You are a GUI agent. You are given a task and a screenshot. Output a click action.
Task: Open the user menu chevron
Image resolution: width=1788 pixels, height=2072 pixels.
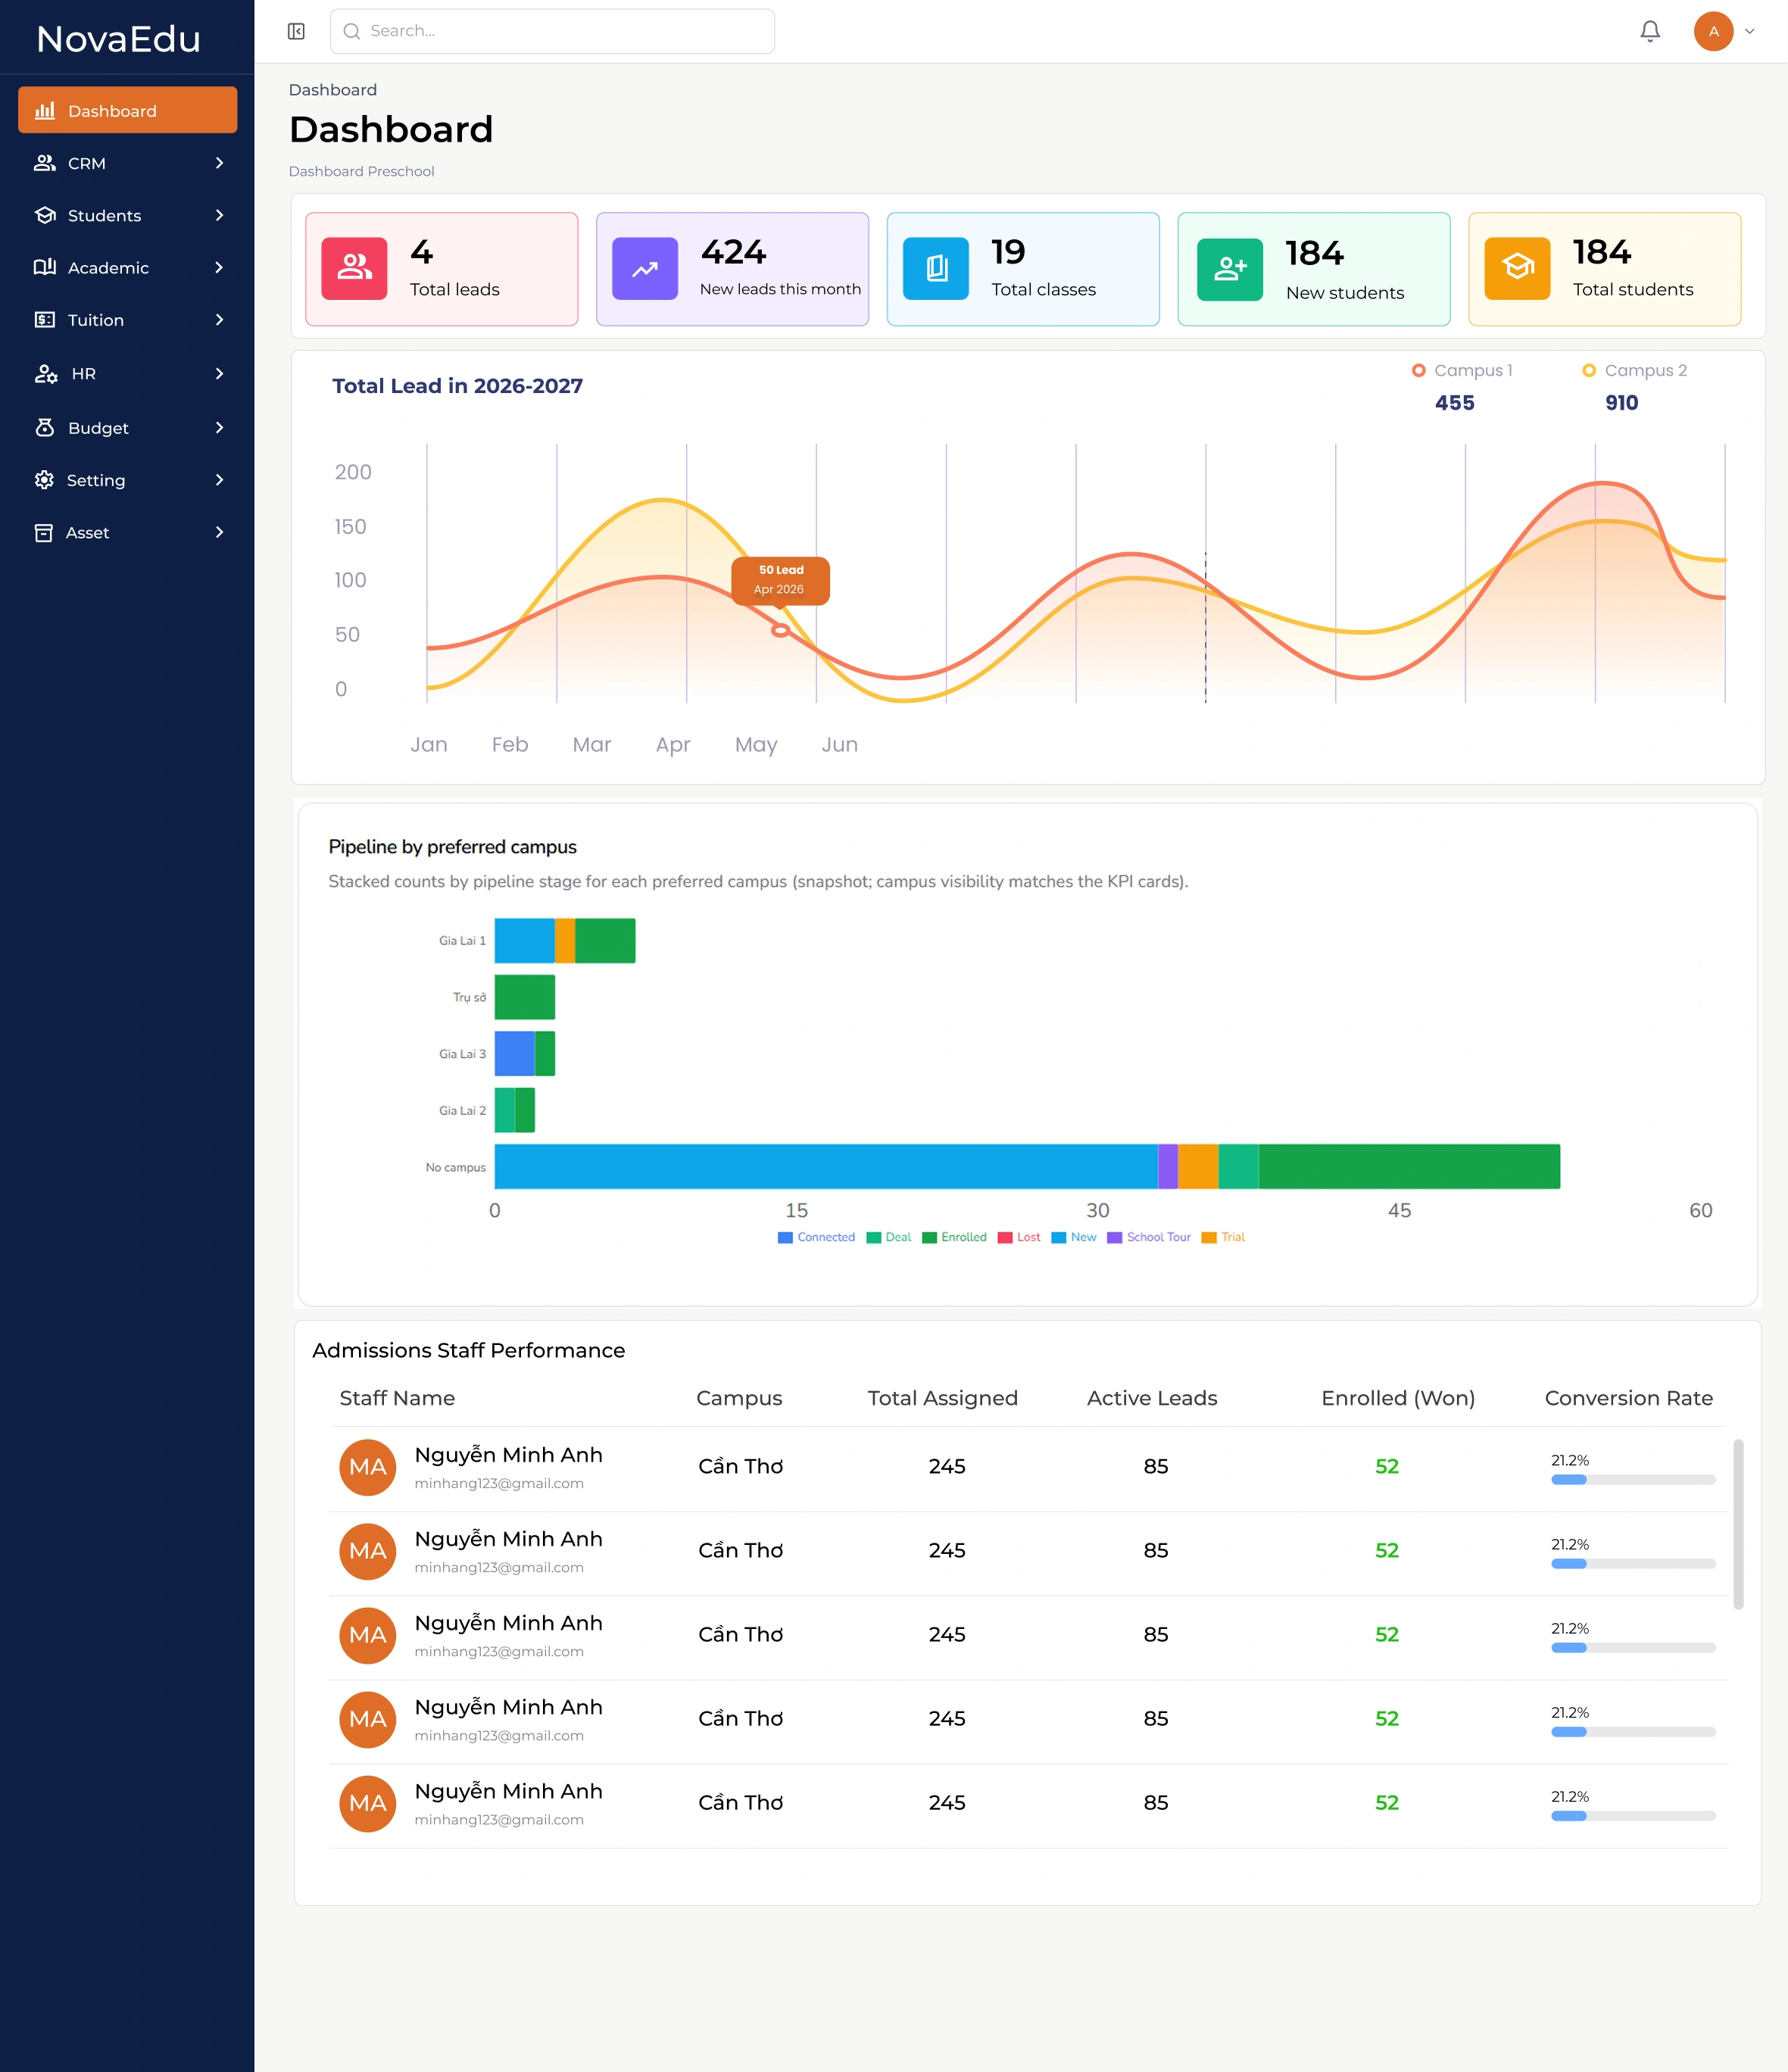[1750, 31]
